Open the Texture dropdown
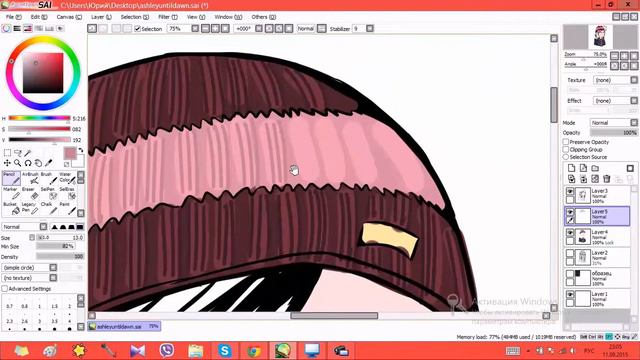 [615, 80]
